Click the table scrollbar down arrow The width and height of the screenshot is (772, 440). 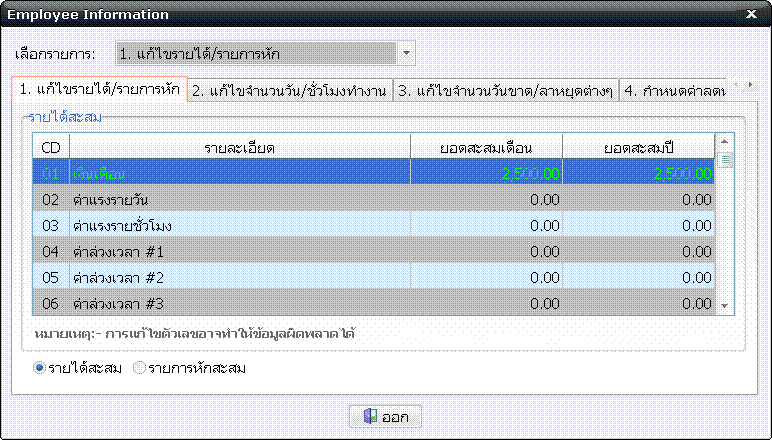(x=727, y=307)
